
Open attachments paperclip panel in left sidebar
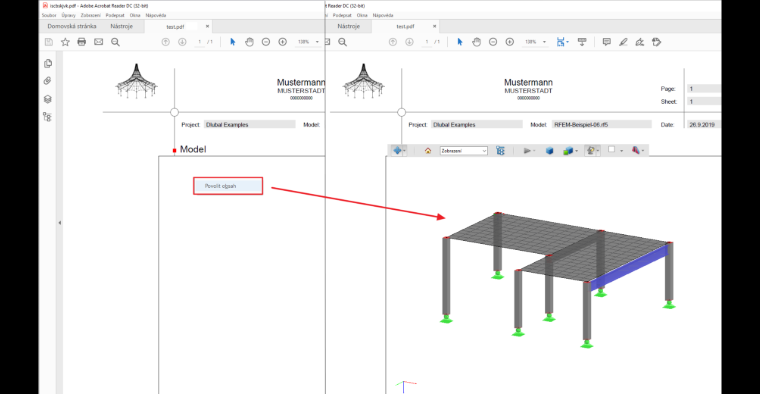coord(48,81)
